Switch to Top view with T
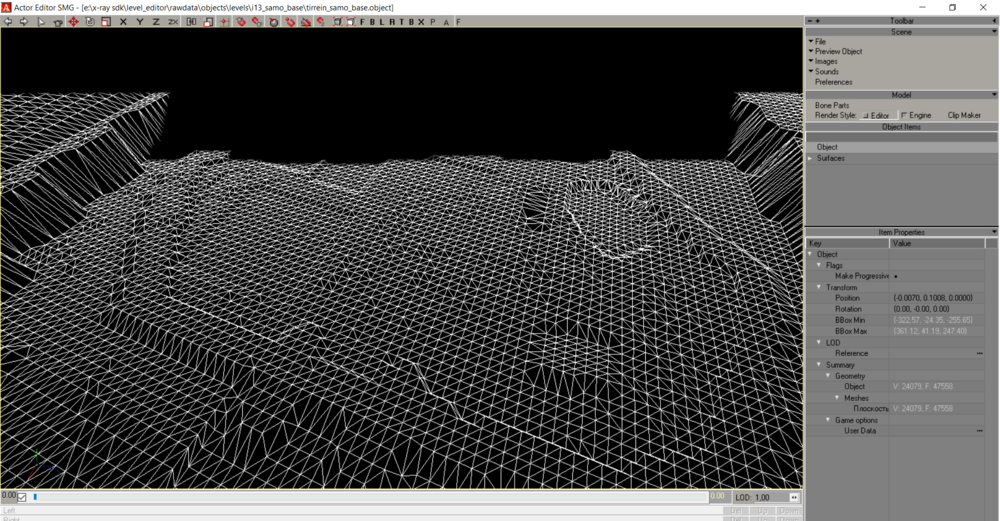The image size is (1000, 521). click(x=402, y=22)
